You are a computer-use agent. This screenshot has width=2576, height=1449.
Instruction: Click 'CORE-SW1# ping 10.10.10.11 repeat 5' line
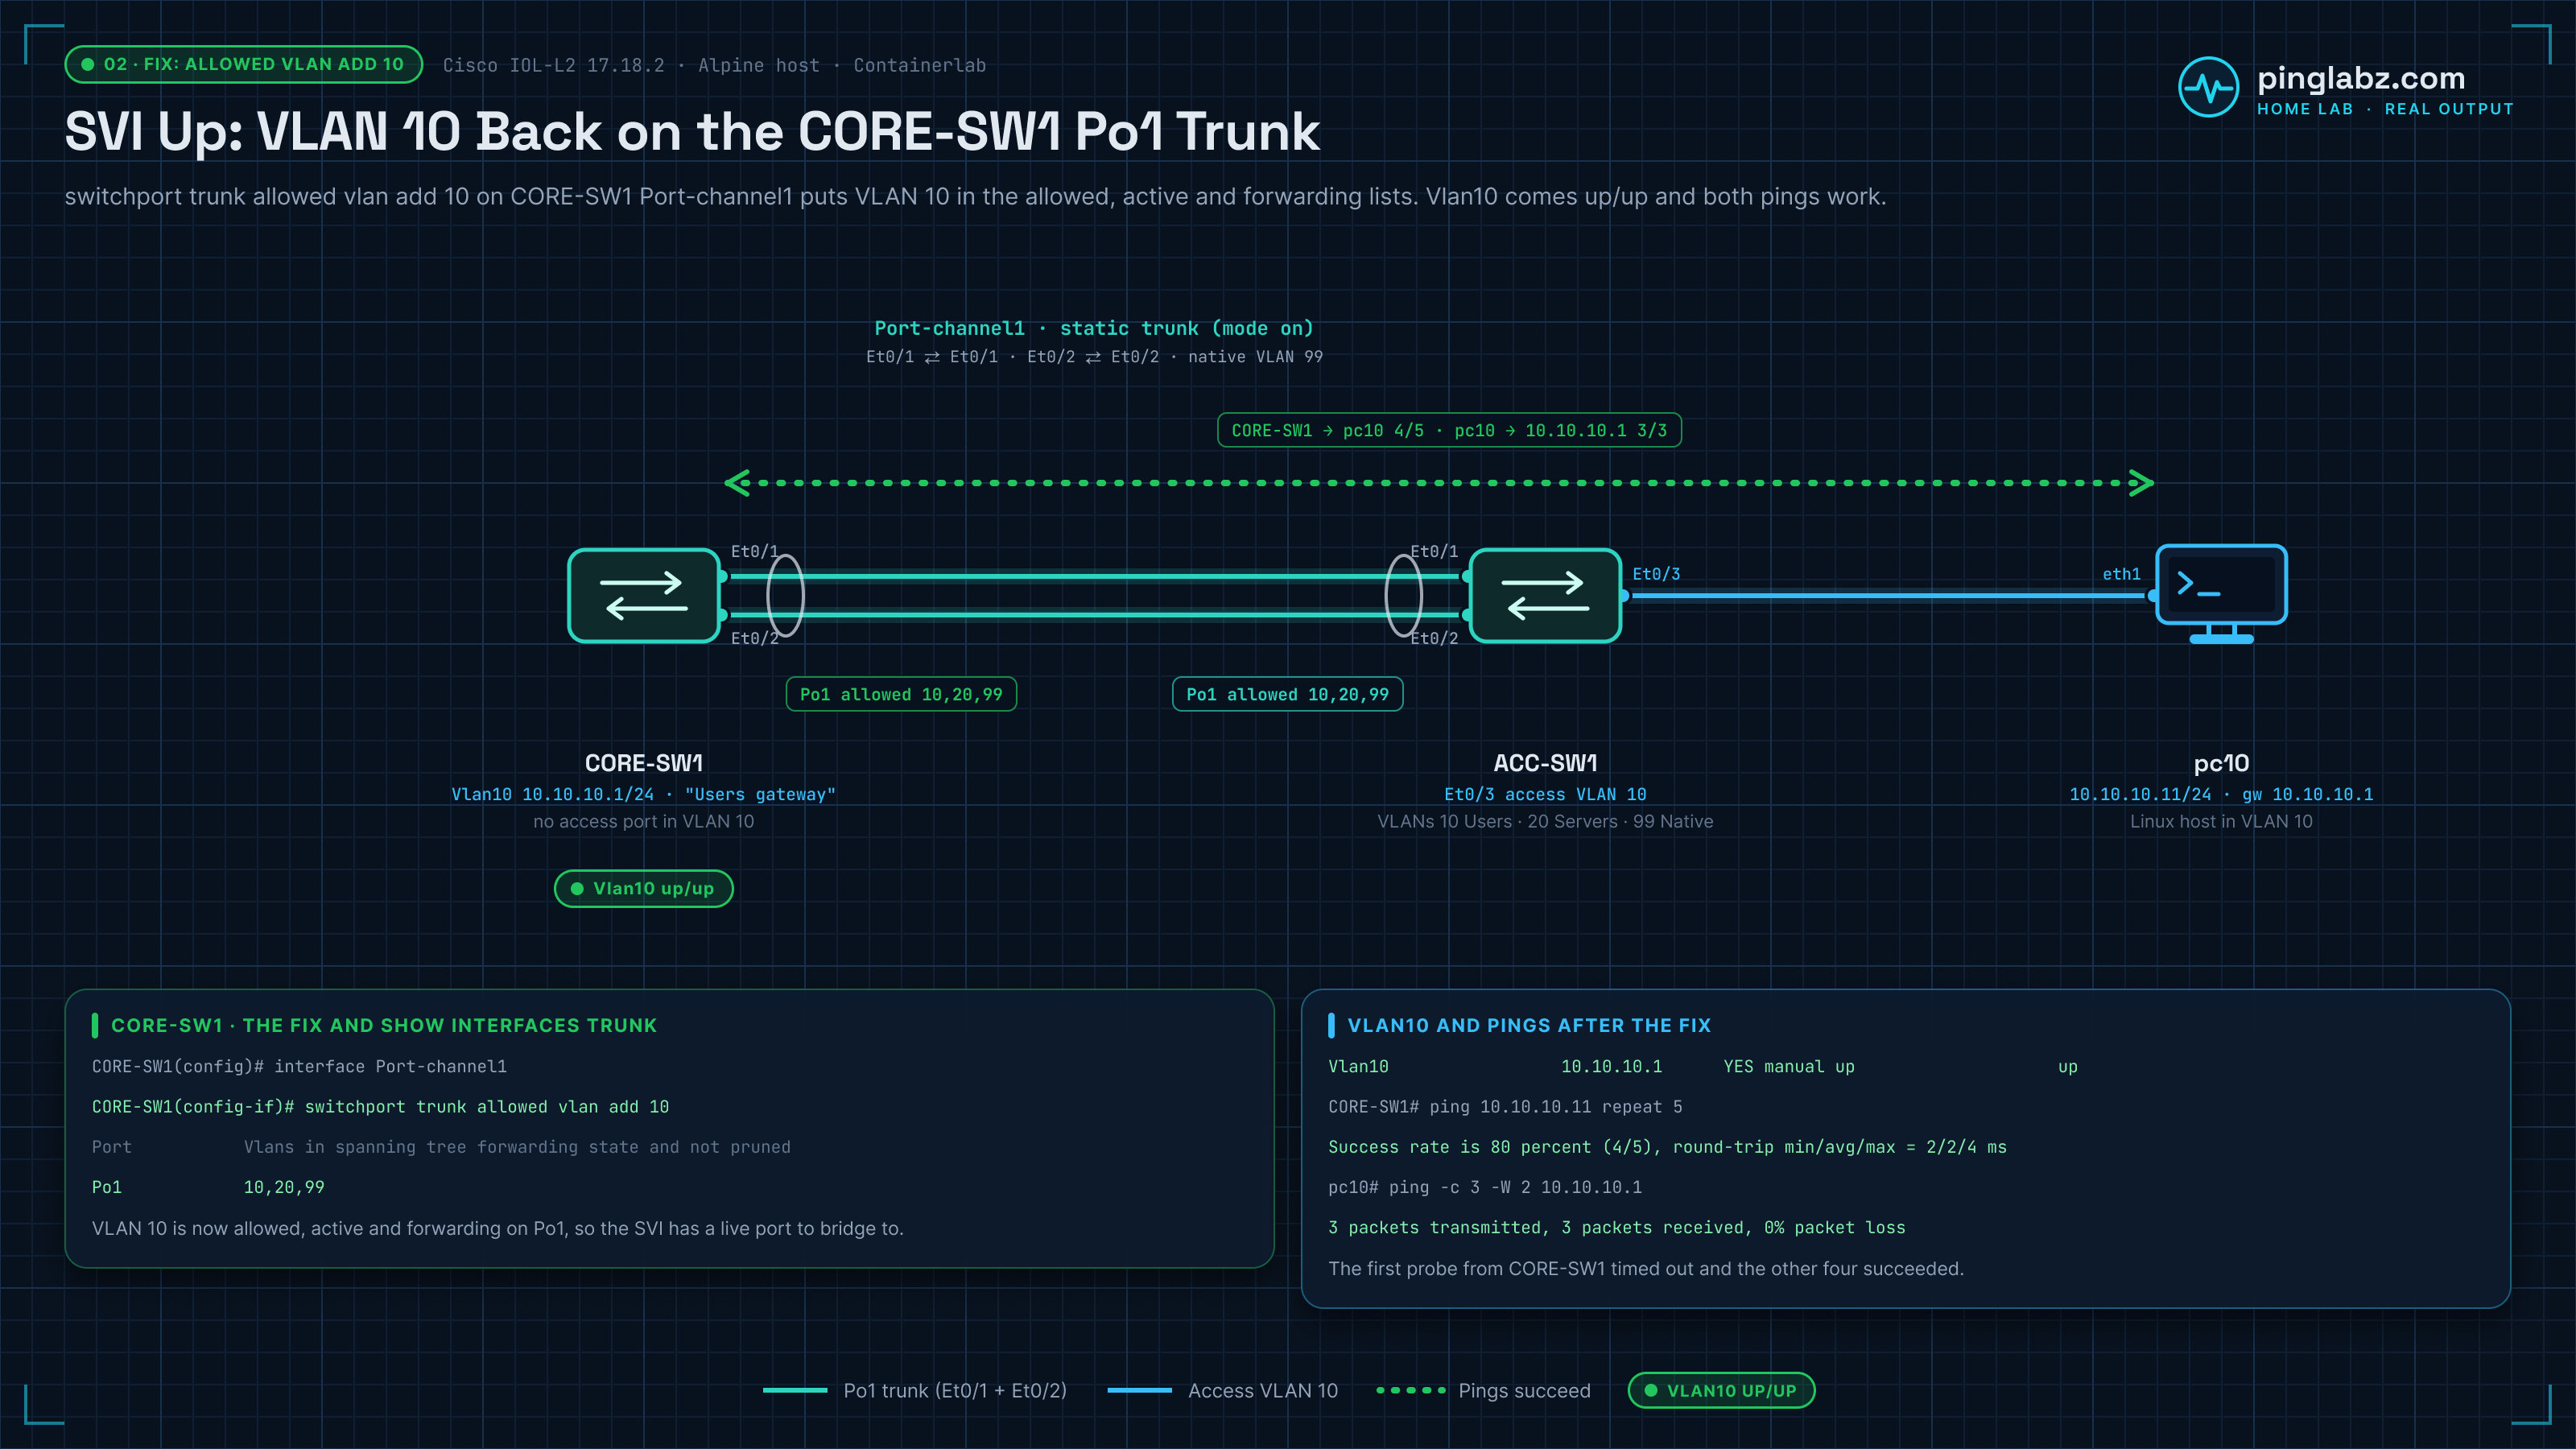(x=1505, y=1106)
